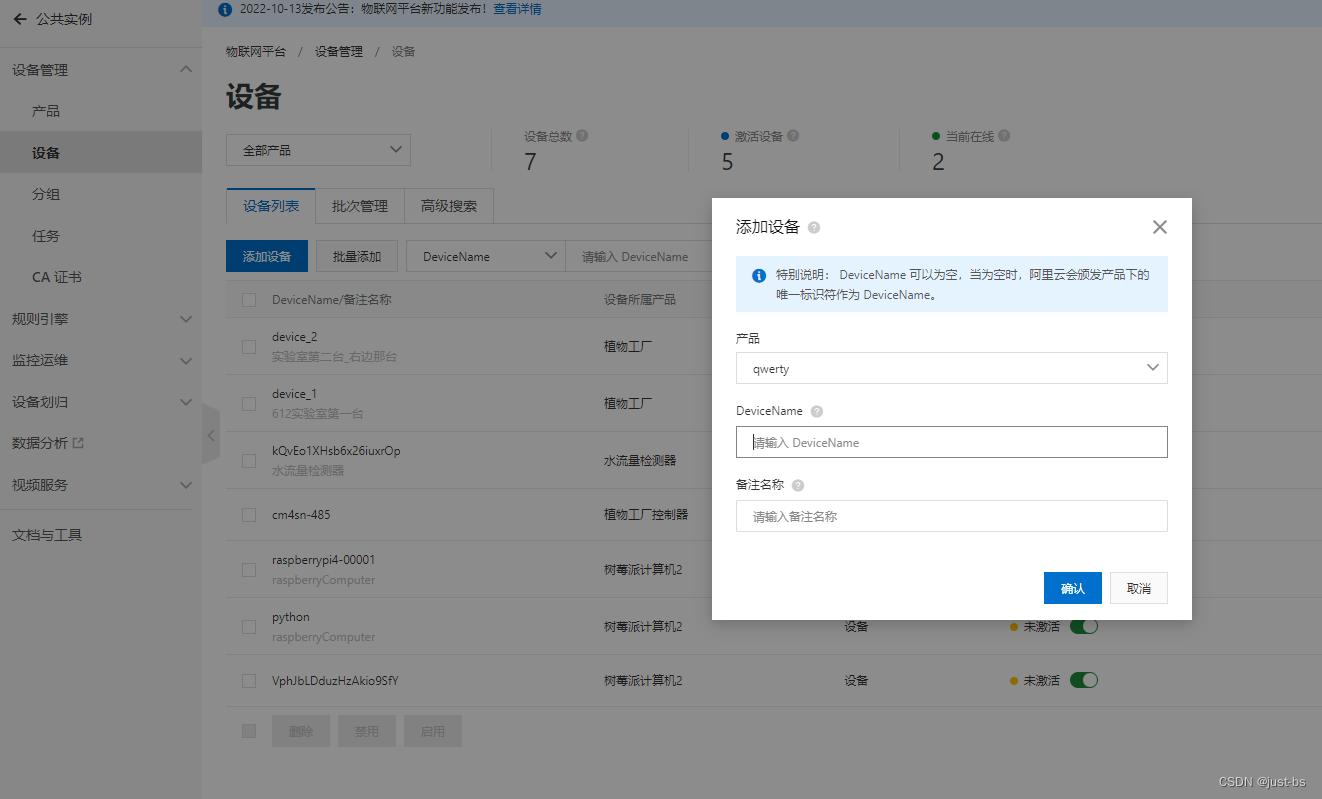The image size is (1322, 799).
Task: Click 取消 to cancel the dialog
Action: (1139, 588)
